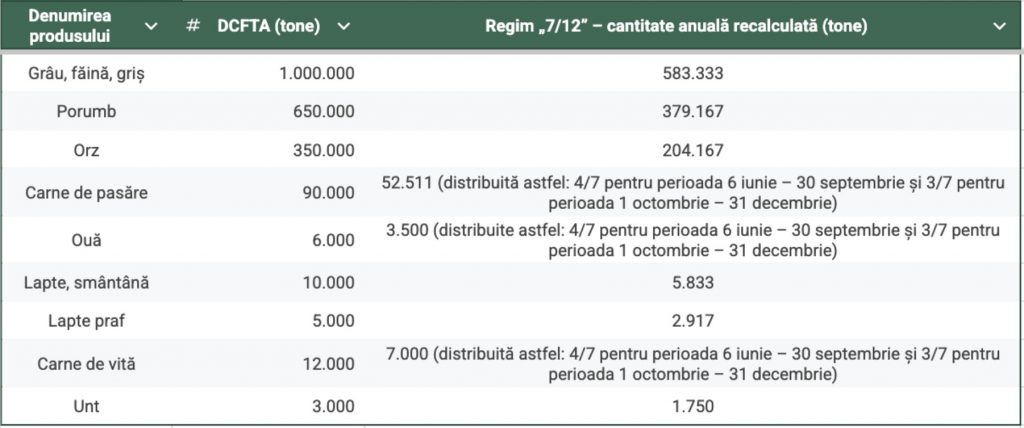
Task: Select the 583.333 recalculated quantity cell
Action: click(692, 73)
